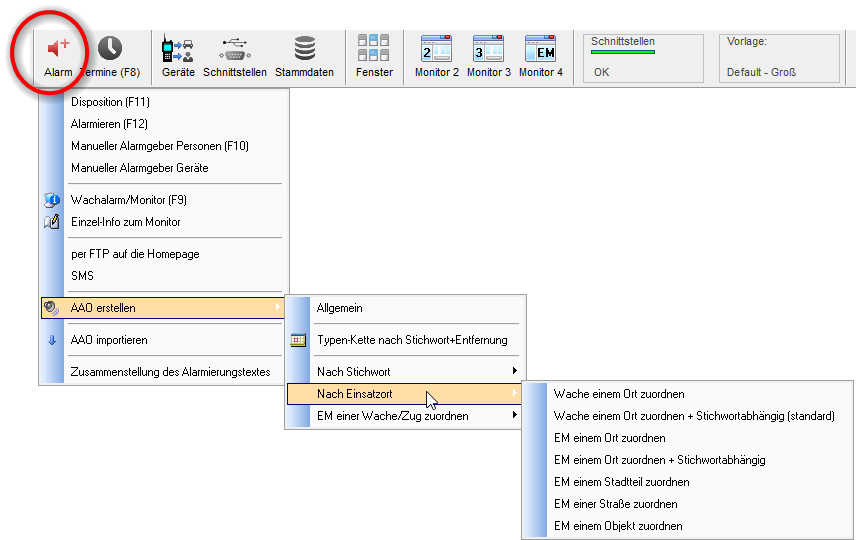Click the Alarm megaphone icon
The width and height of the screenshot is (856, 540).
pyautogui.click(x=58, y=48)
